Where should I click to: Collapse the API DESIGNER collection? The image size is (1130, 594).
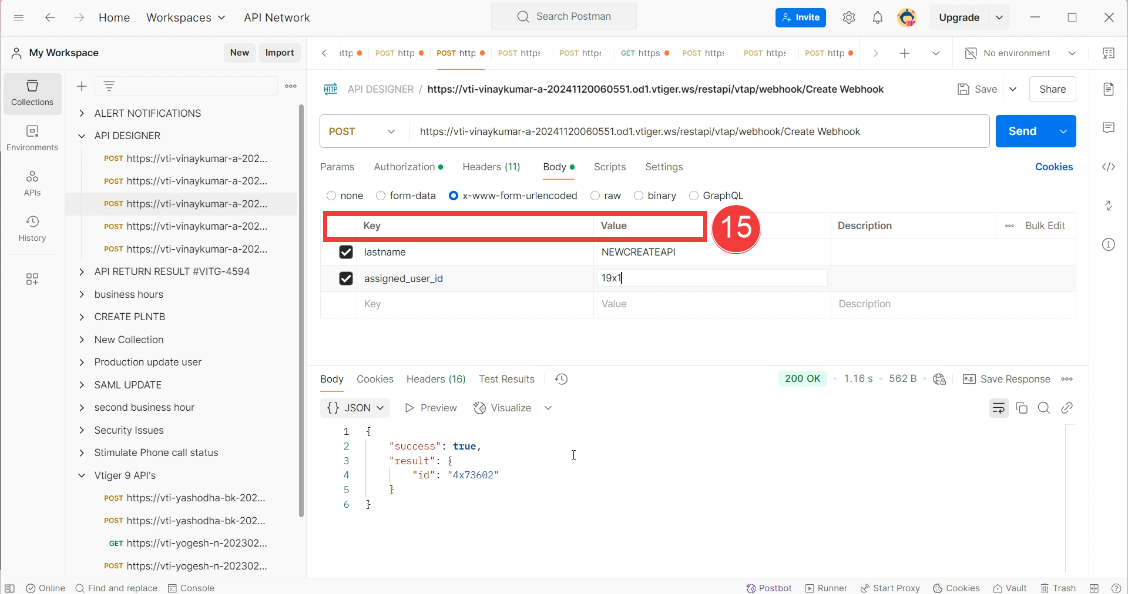tap(81, 136)
